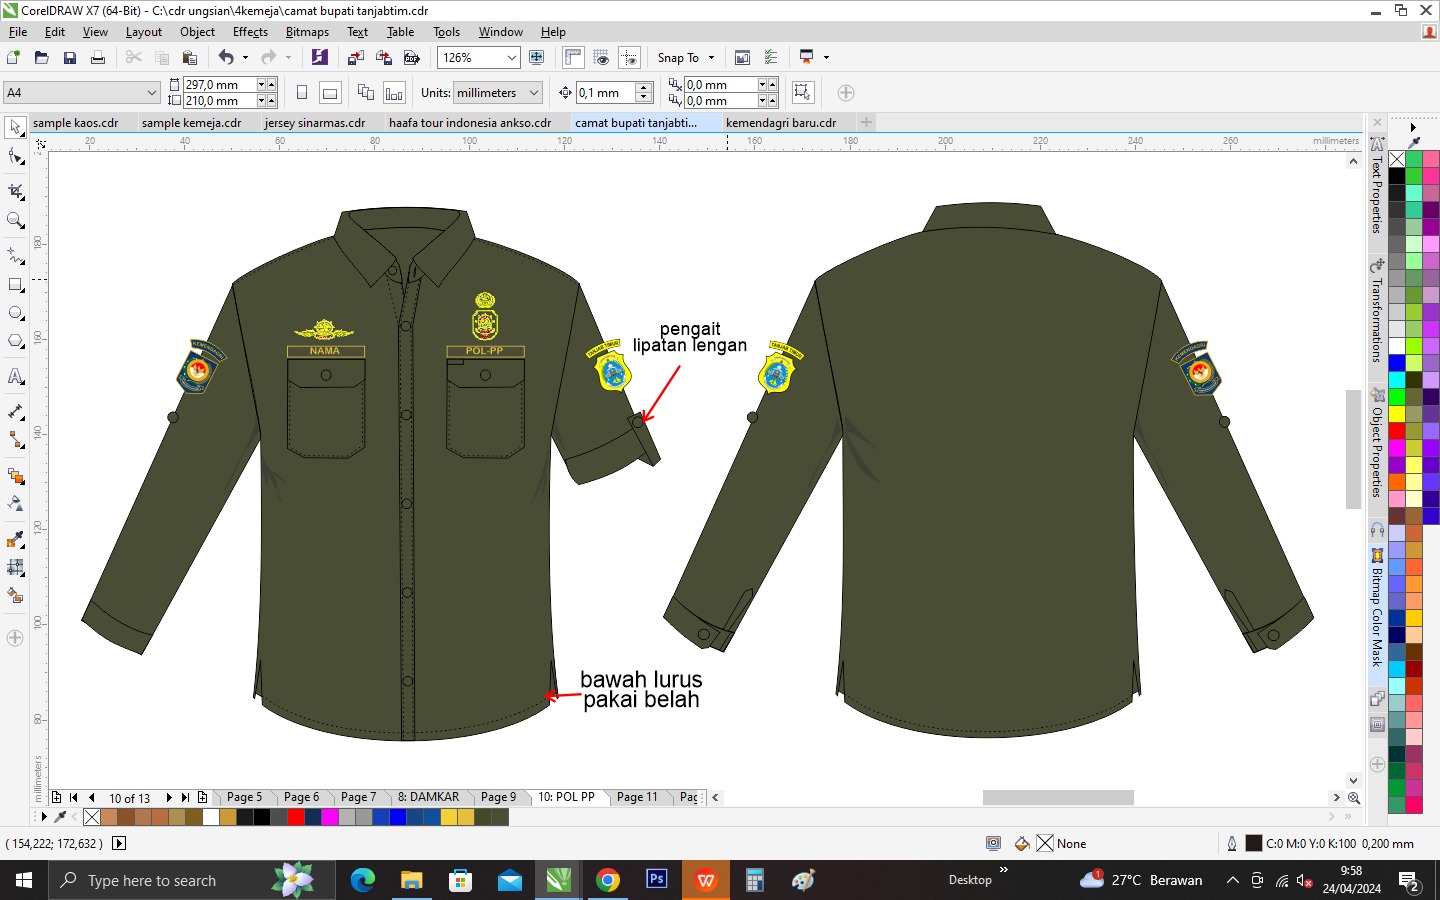Select the Drop Shadow tool

(x=15, y=476)
